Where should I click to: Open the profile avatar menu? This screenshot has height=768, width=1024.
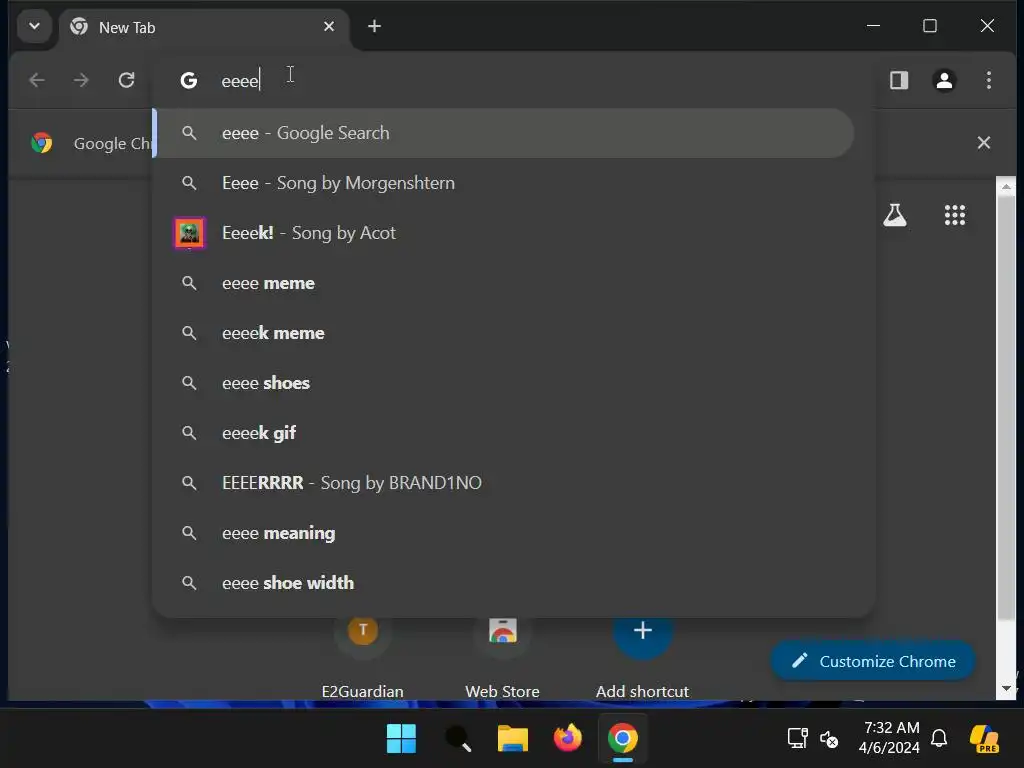click(x=944, y=80)
